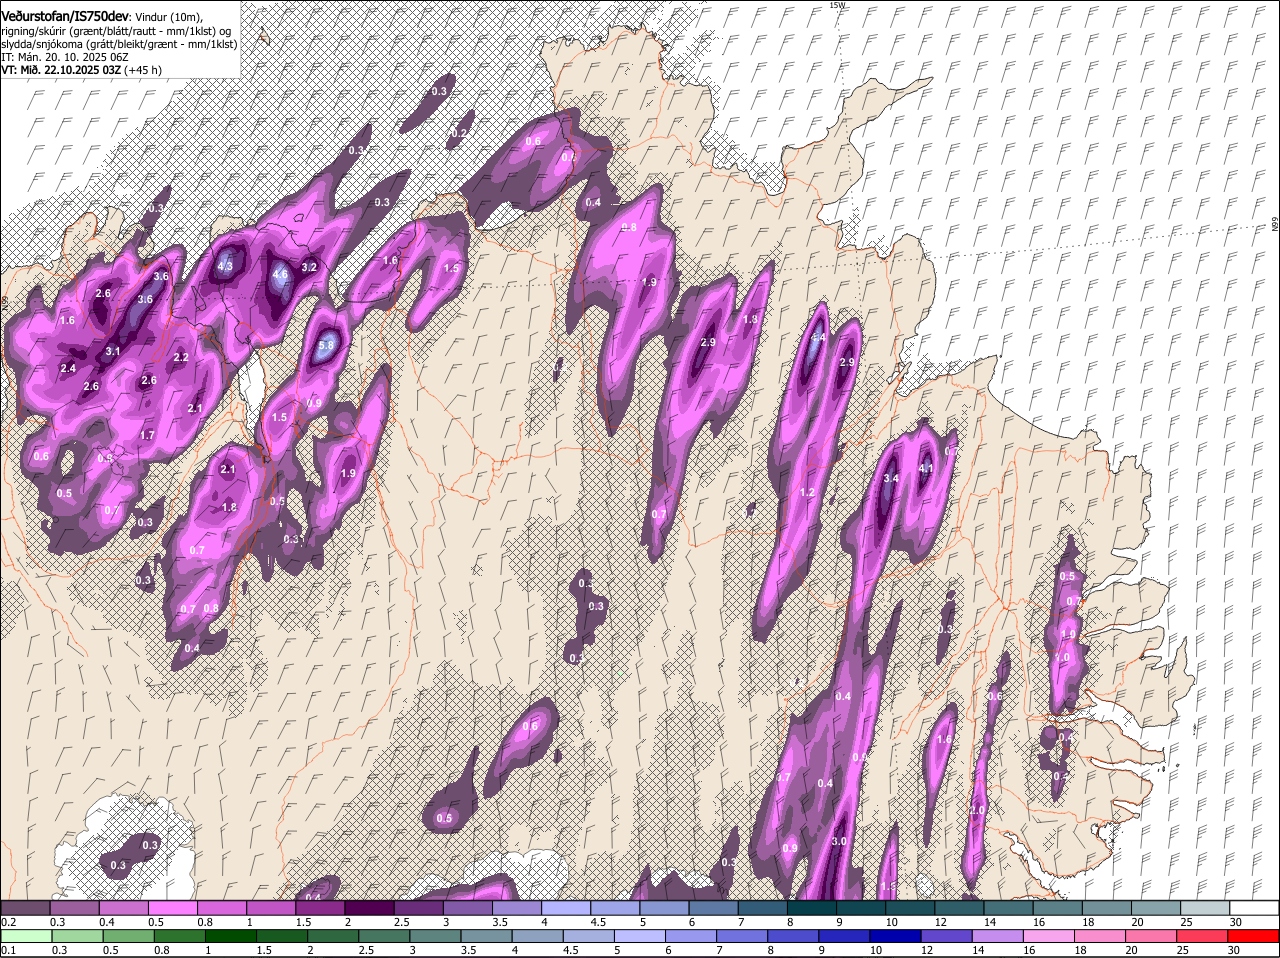Select the top legend swatch between 10 and 12
The width and height of the screenshot is (1280, 958).
(x=910, y=908)
